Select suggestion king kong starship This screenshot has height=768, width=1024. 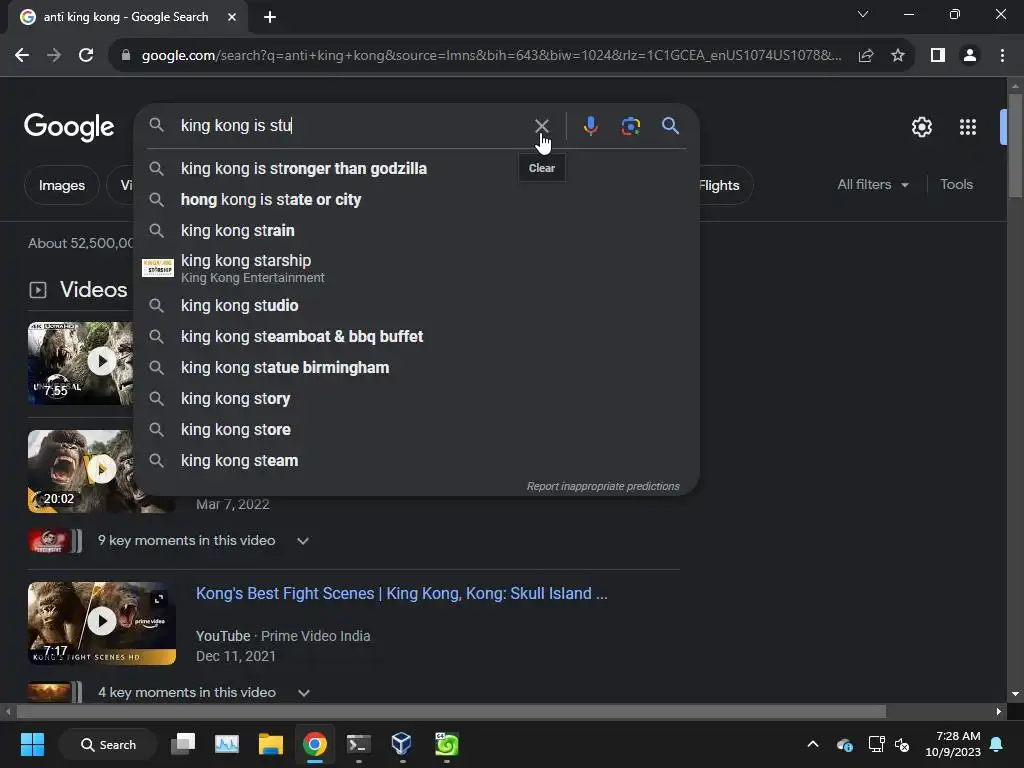pos(416,268)
